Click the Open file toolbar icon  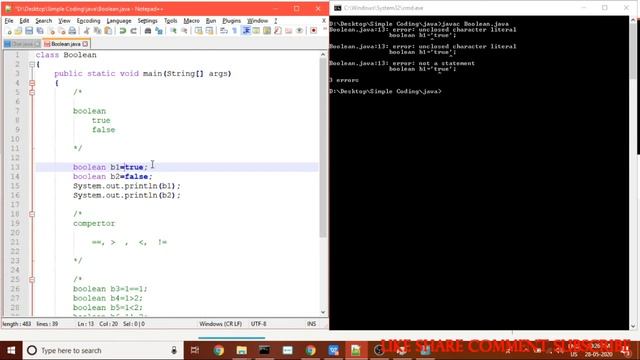pyautogui.click(x=18, y=31)
